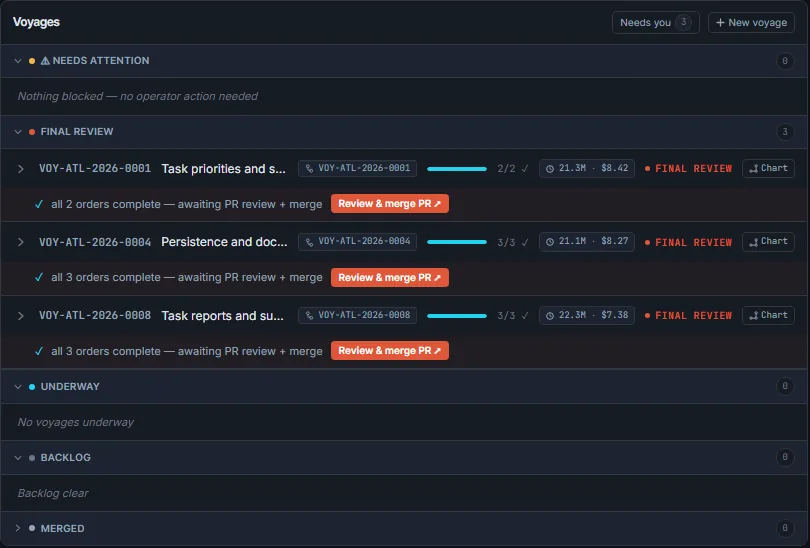Click the checkmark next to 3/3 on VOY-ATL-2026-0008

coord(525,316)
